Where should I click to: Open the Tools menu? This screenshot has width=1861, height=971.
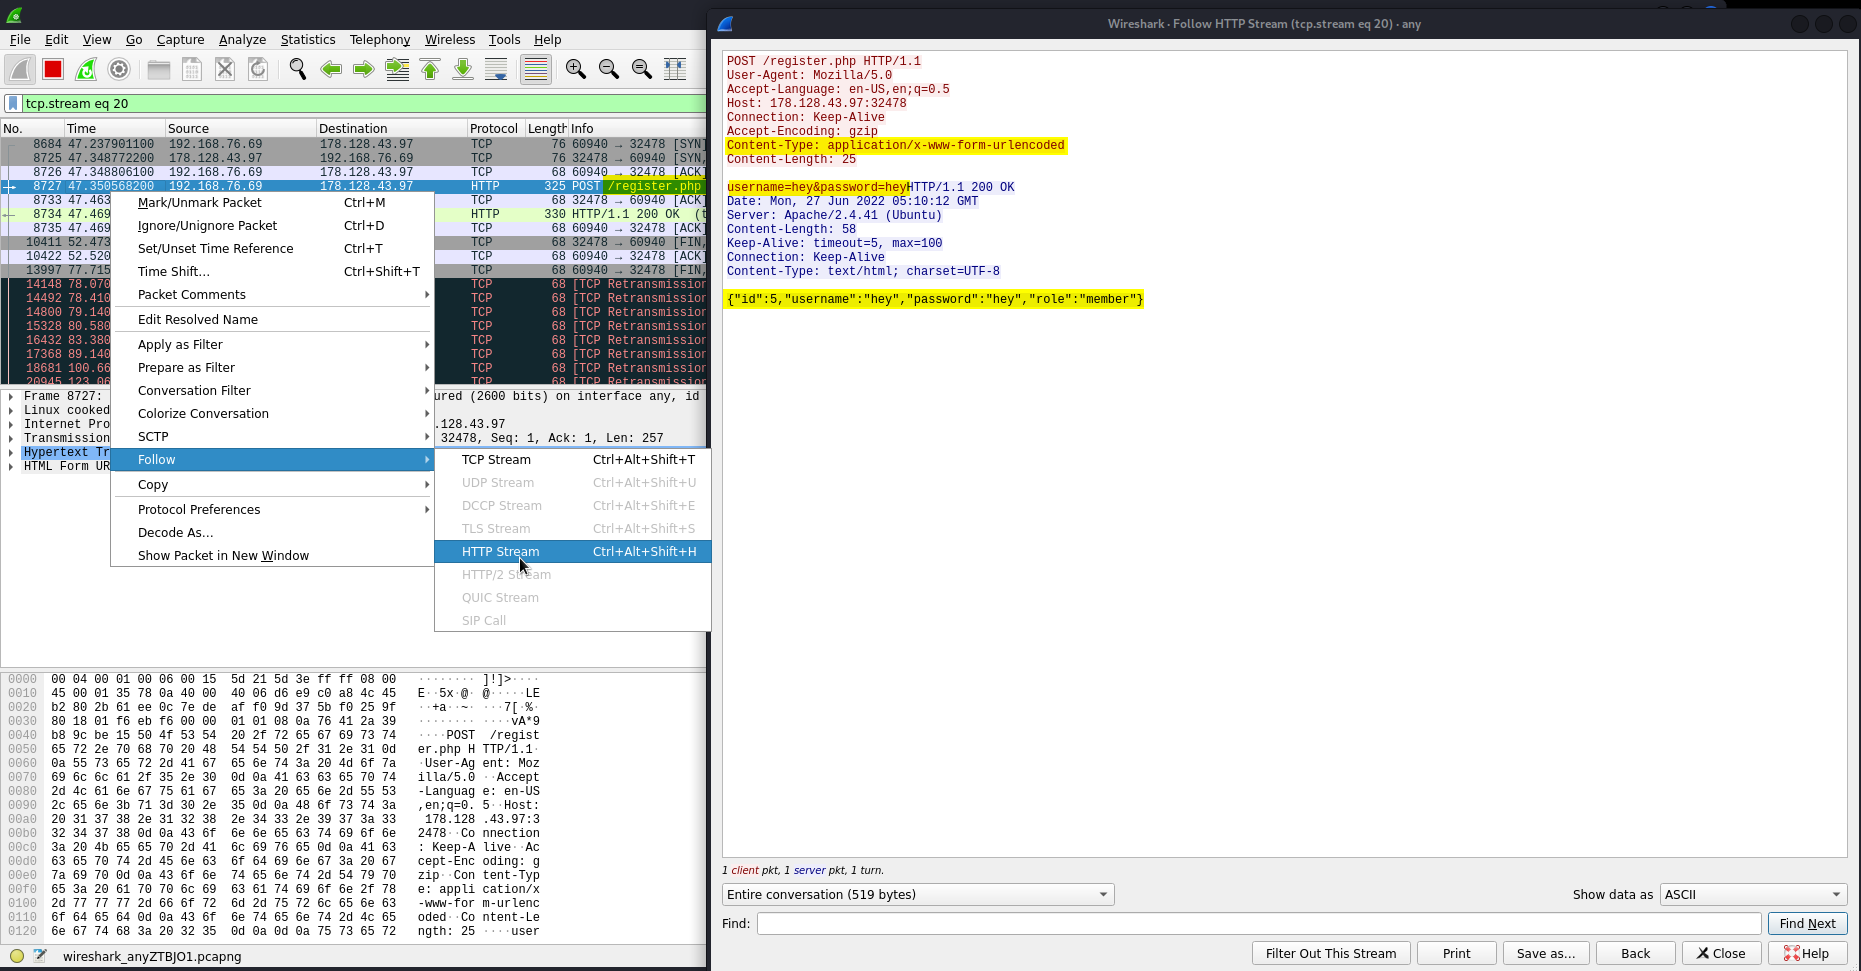tap(505, 39)
